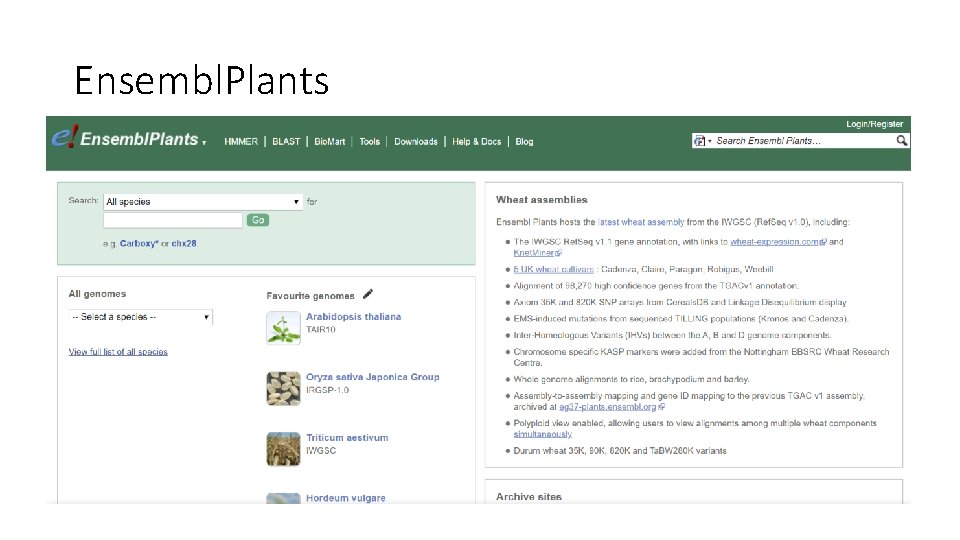
Task: Open the 'Select a species' dropdown
Action: [x=140, y=317]
